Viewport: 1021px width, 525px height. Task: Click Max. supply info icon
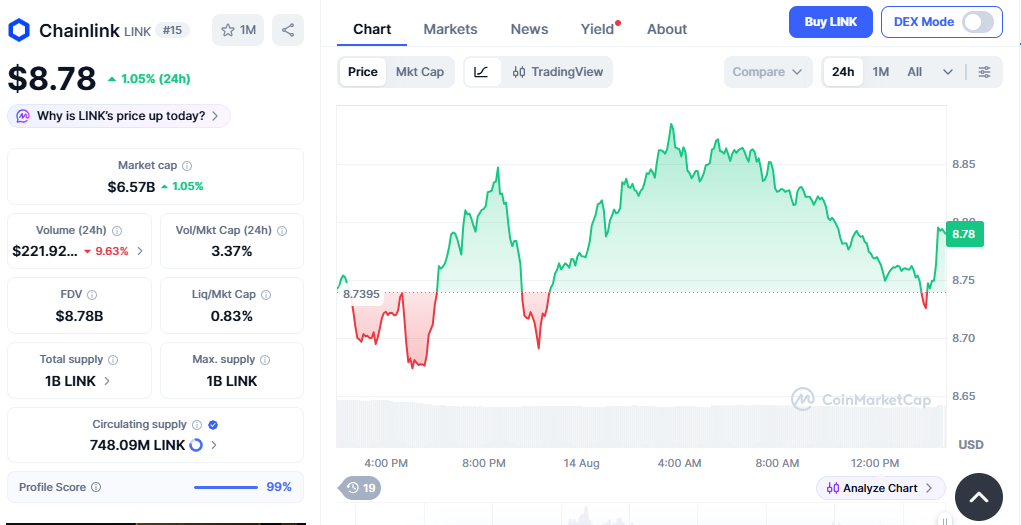pos(265,360)
